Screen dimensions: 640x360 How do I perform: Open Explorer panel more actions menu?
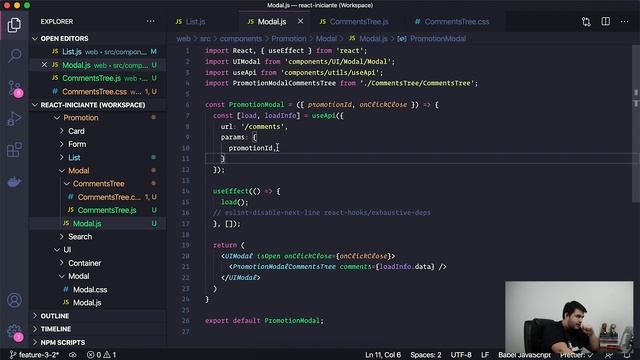[151, 21]
